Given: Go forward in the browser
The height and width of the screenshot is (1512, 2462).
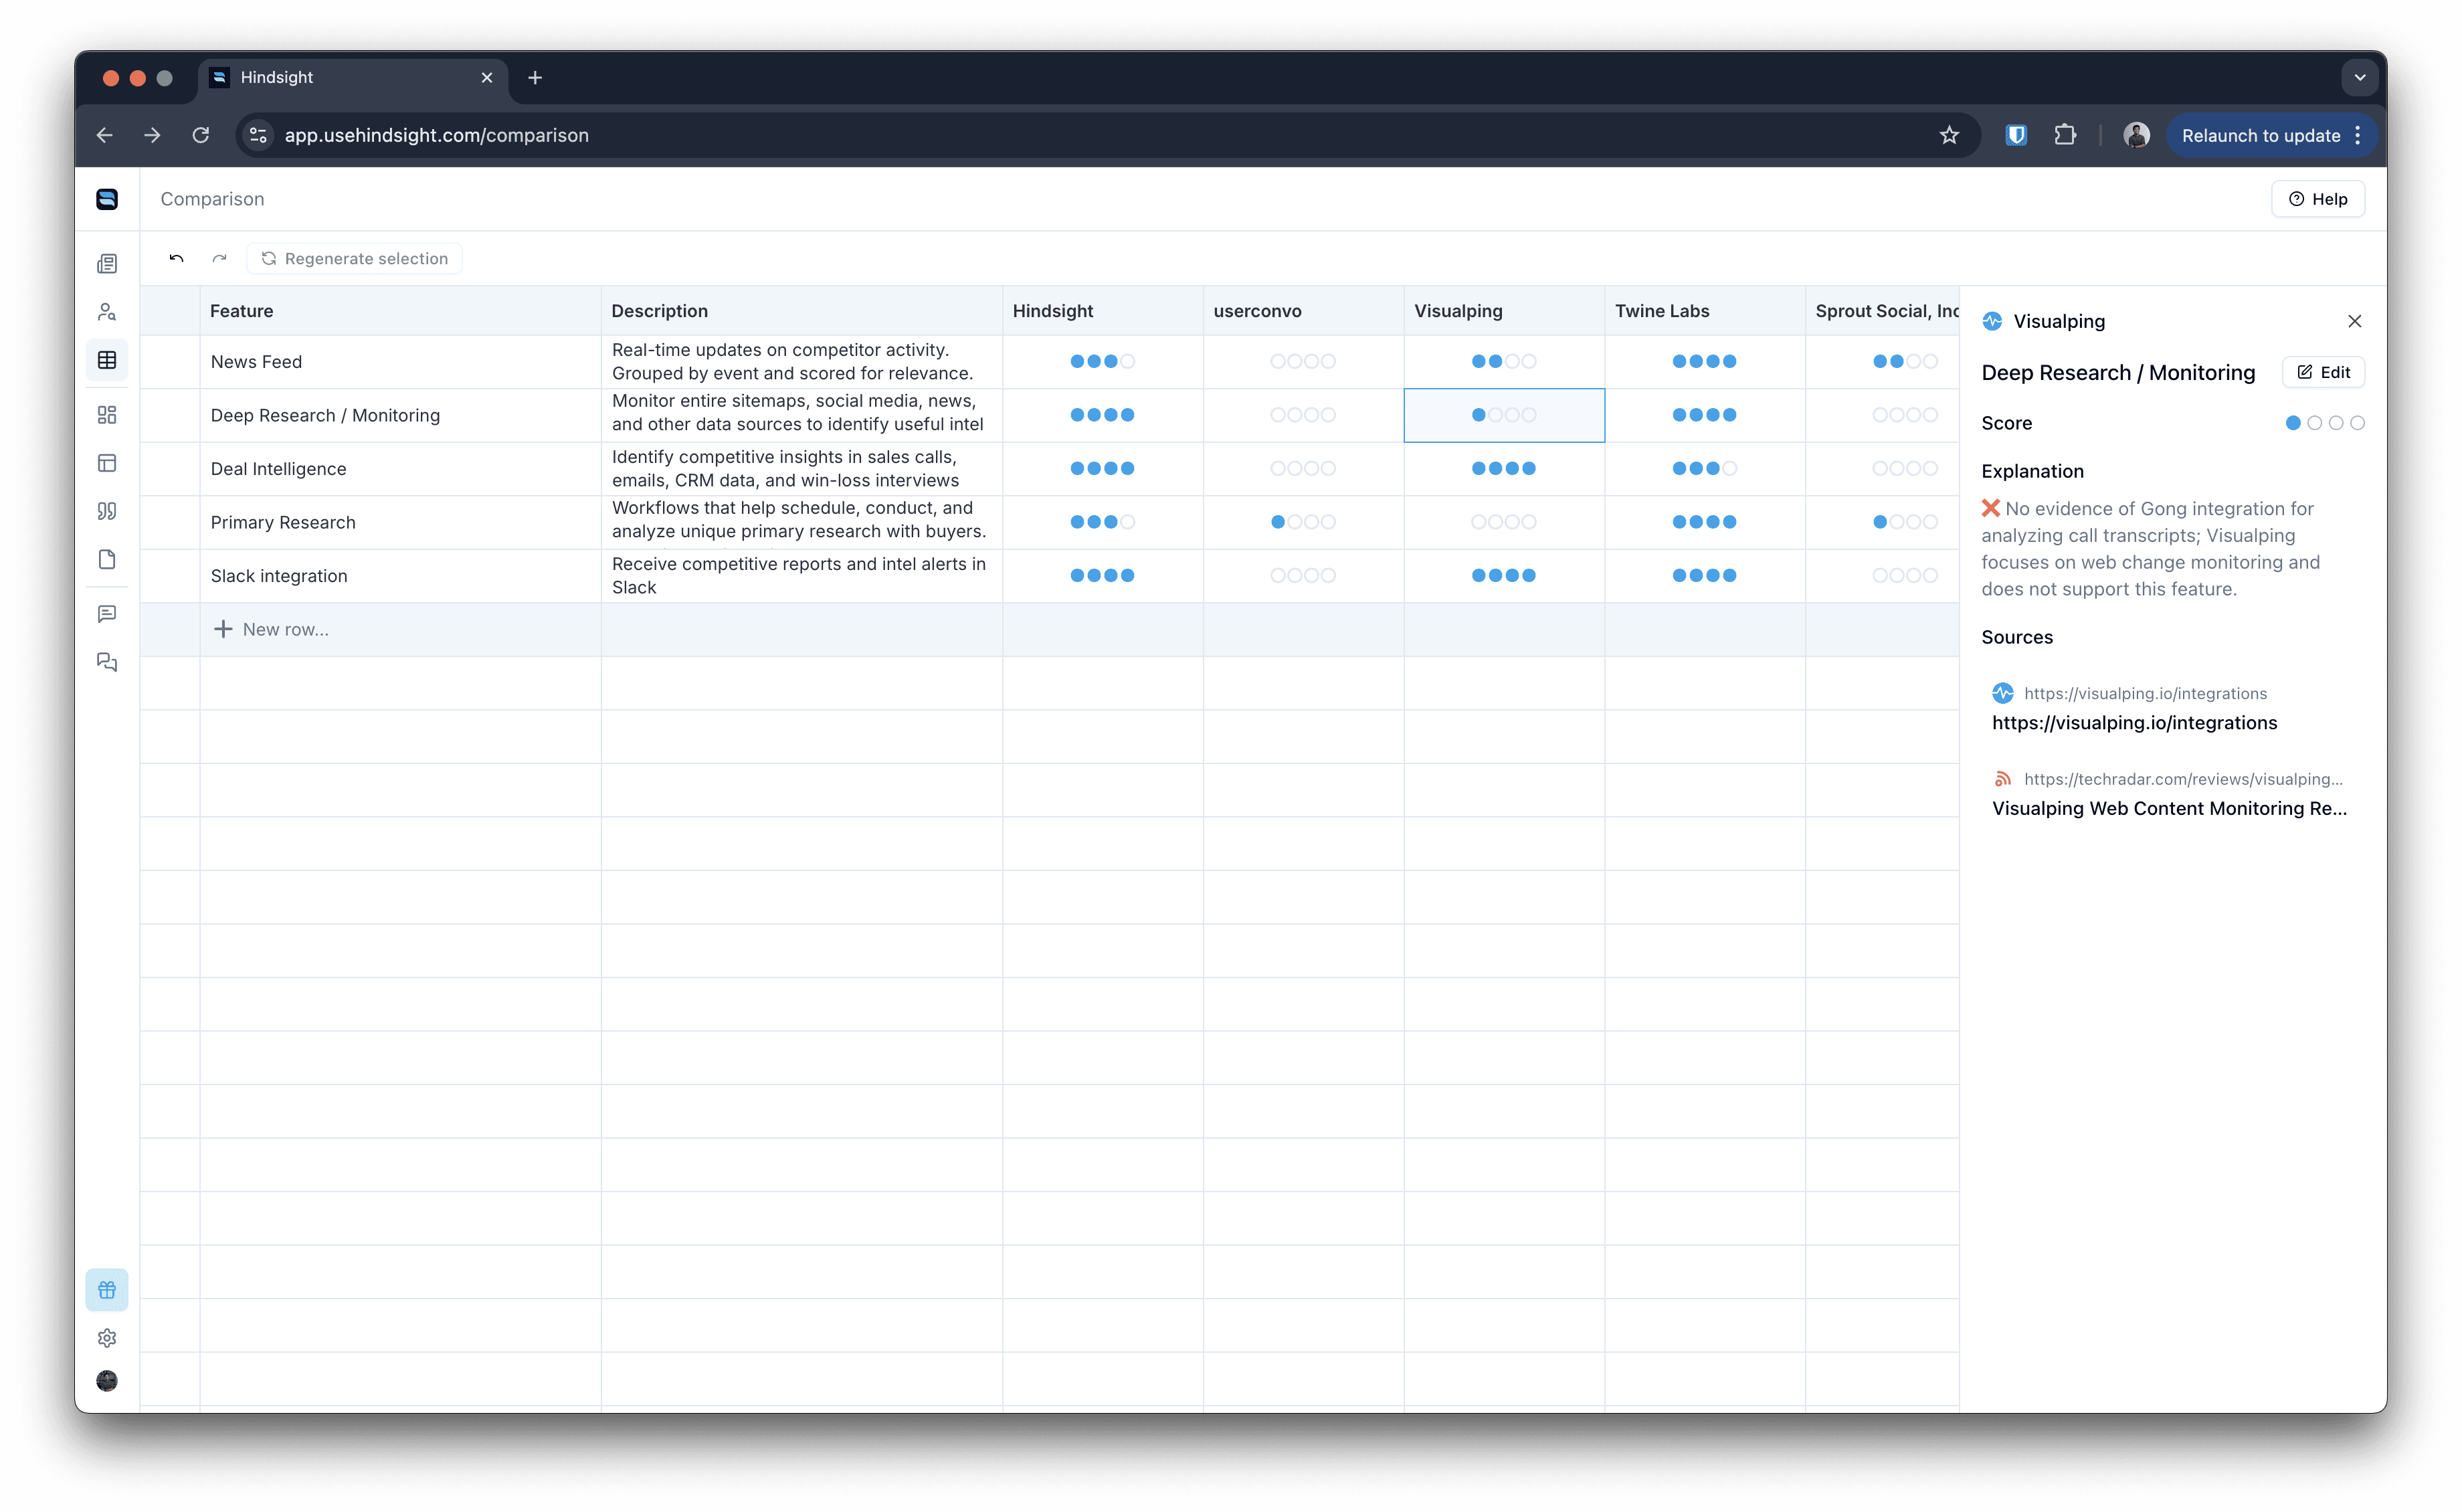Looking at the screenshot, I should pyautogui.click(x=152, y=135).
